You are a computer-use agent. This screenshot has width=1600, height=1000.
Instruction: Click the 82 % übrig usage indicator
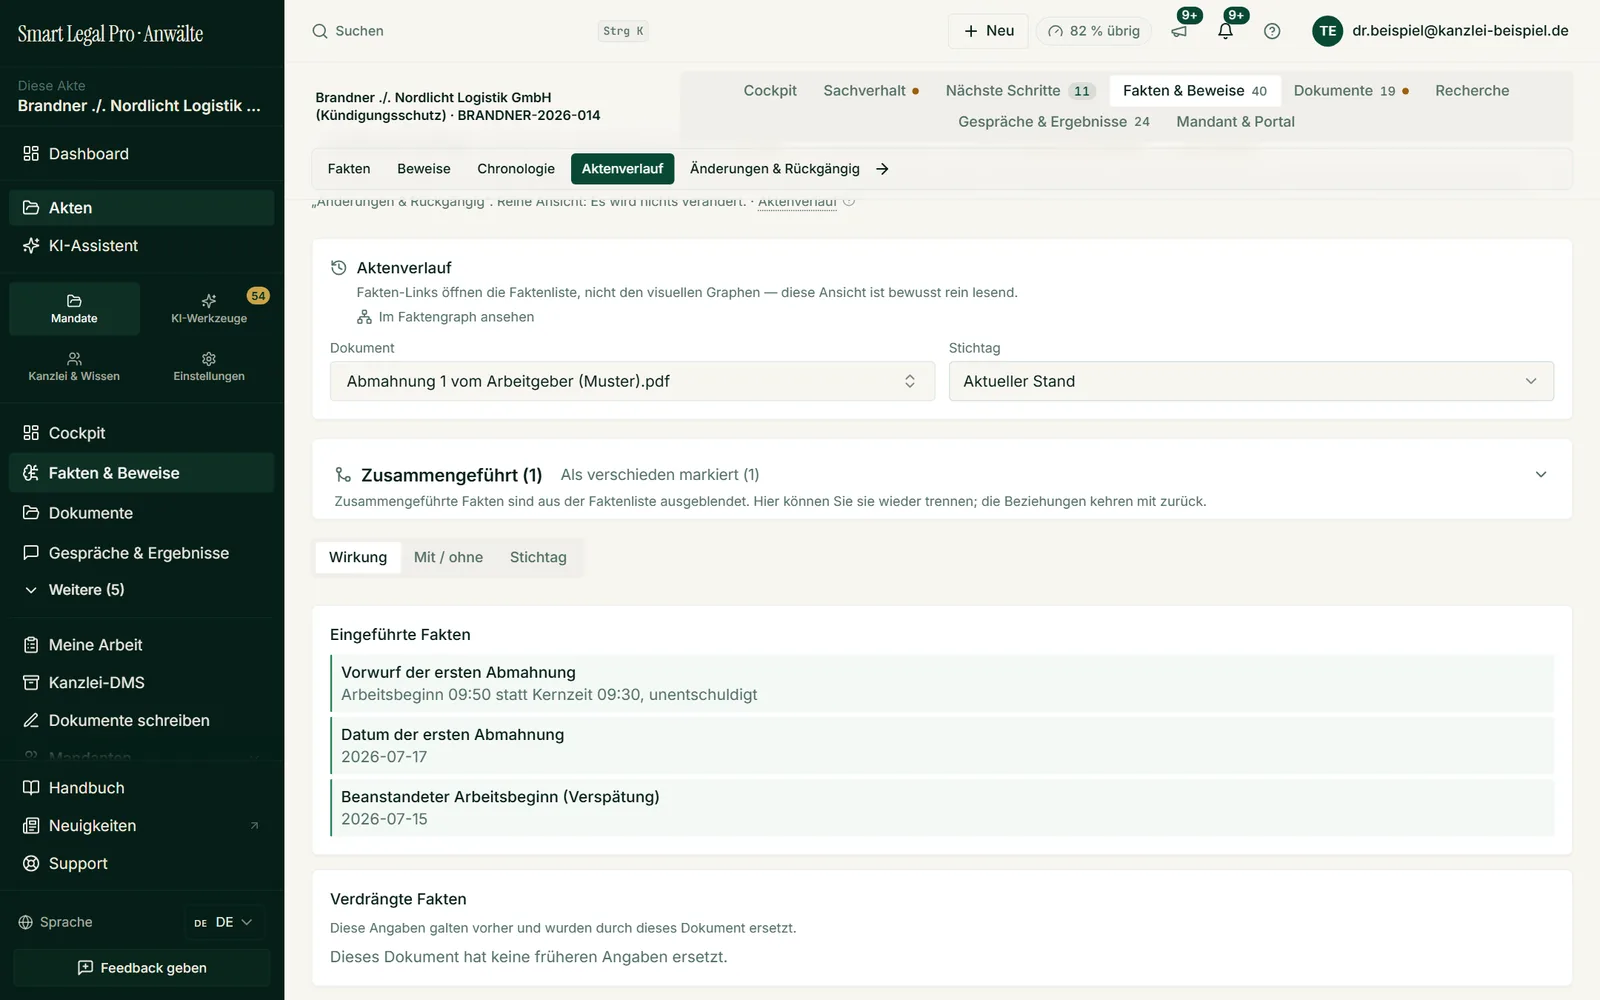(x=1094, y=31)
